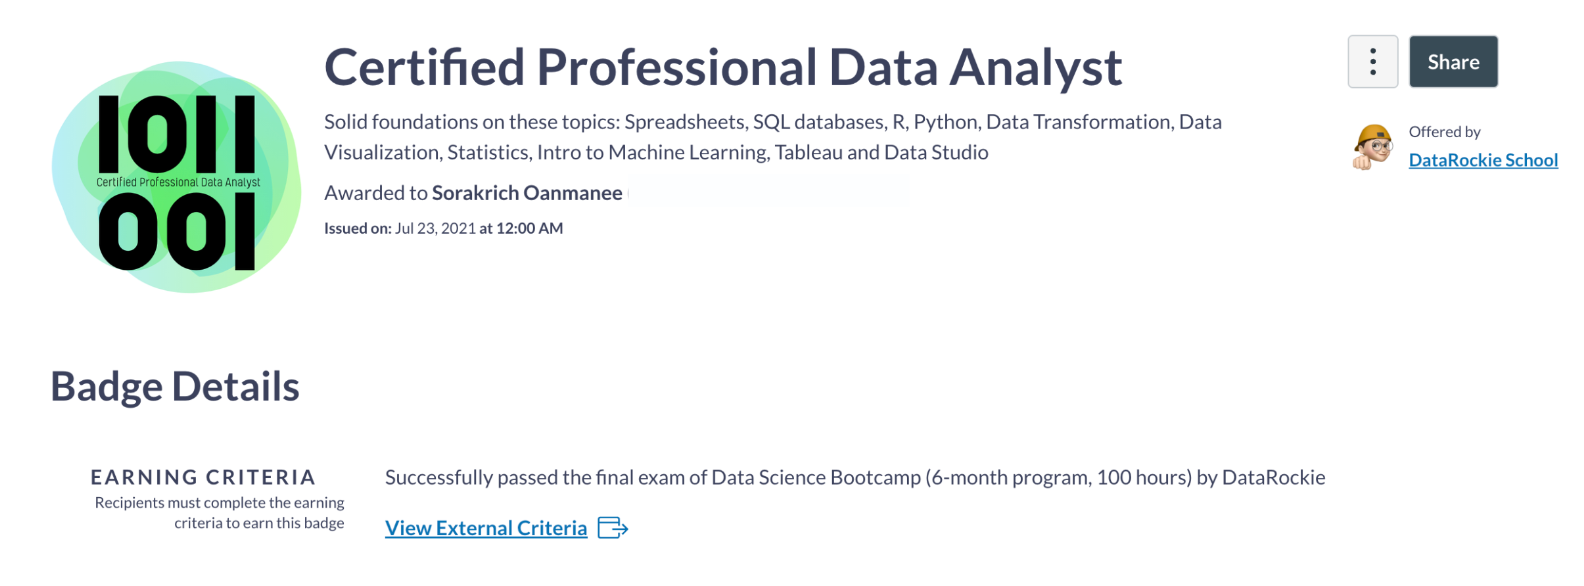This screenshot has height=586, width=1584.
Task: Click the DataRockie School avatar icon
Action: click(x=1373, y=148)
